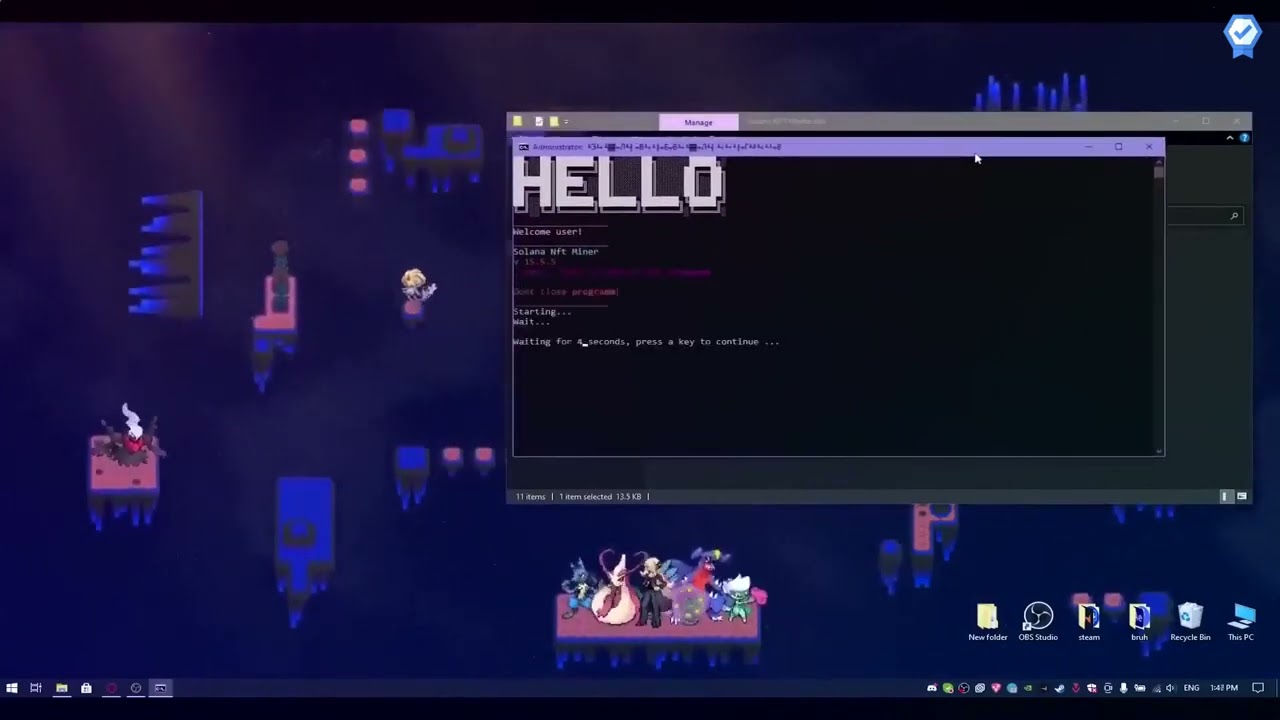
Task: Open Microsoft Store from the taskbar
Action: (86, 688)
